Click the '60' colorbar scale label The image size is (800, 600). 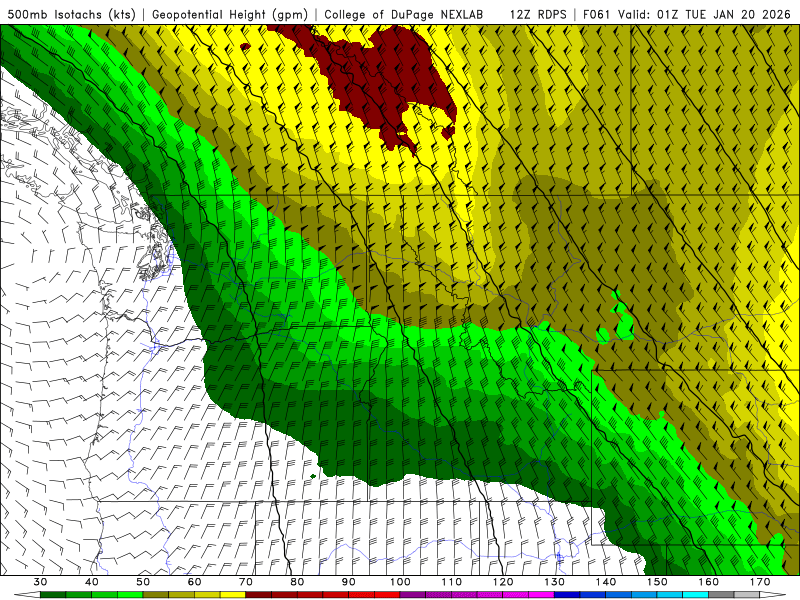194,582
